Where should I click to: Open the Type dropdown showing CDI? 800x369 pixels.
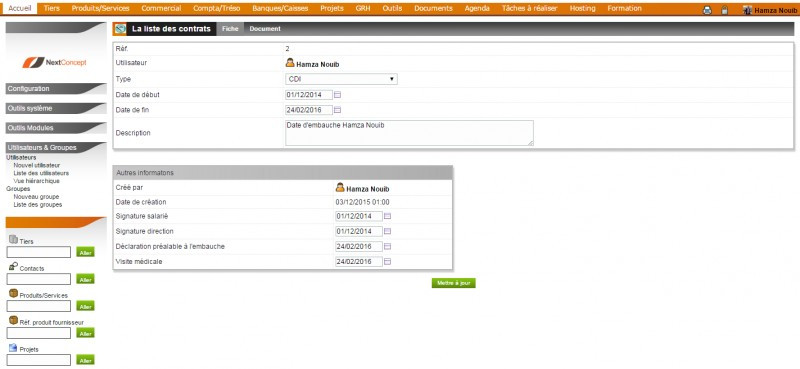tap(341, 79)
